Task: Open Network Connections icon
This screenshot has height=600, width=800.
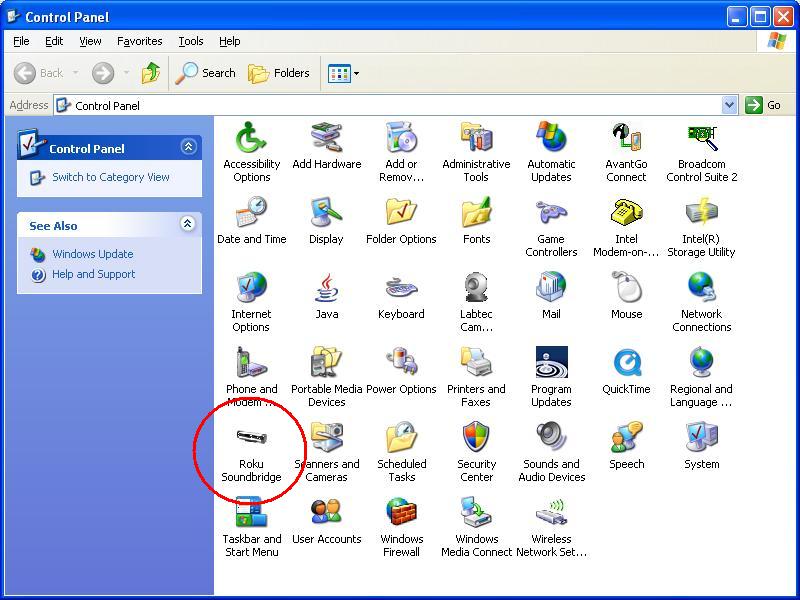Action: tap(702, 287)
